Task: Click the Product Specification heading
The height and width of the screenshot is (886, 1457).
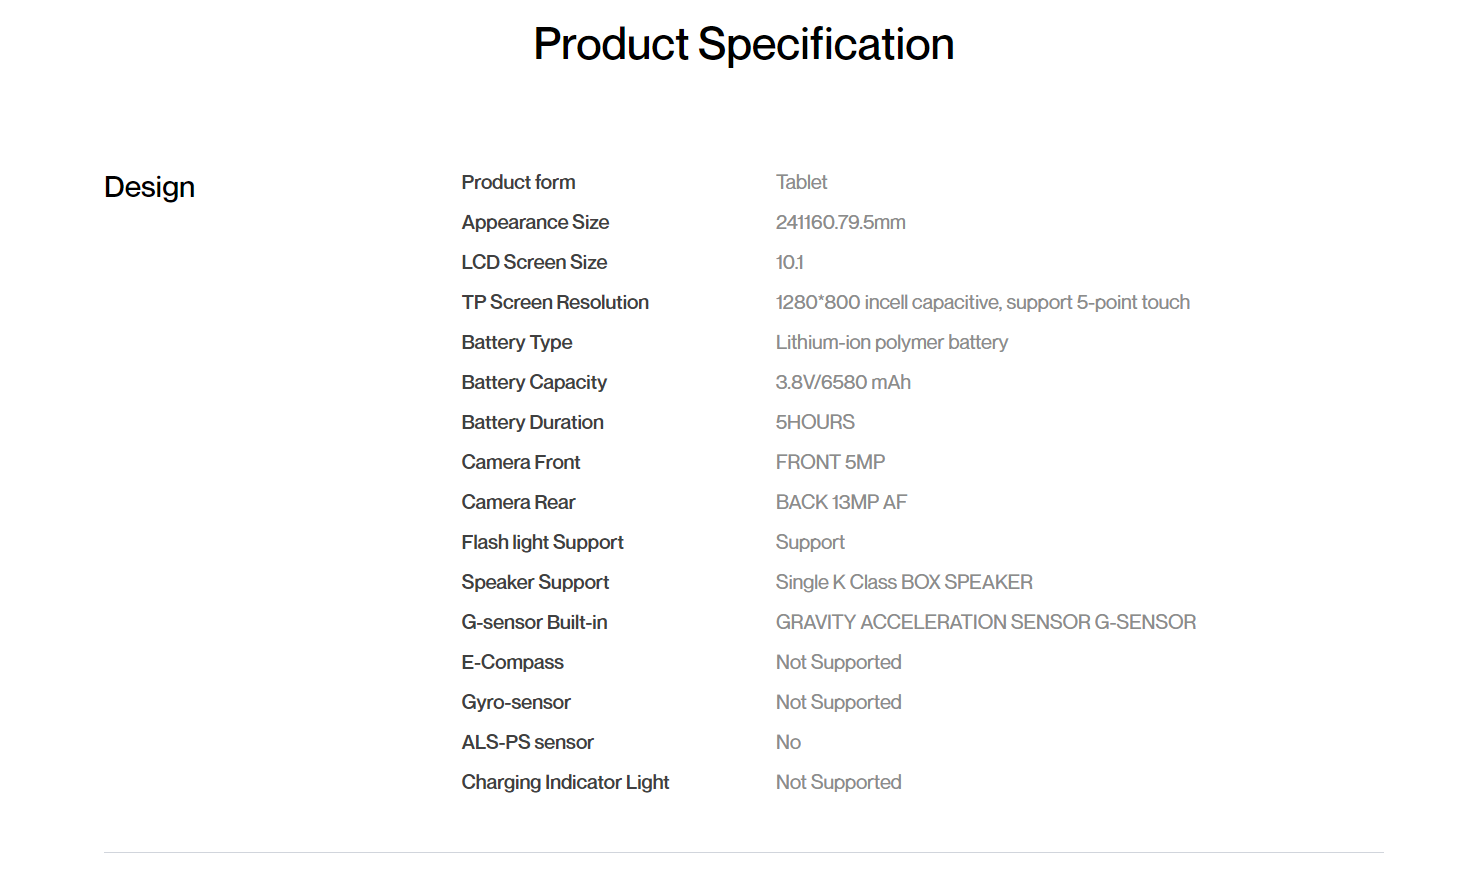Action: (x=743, y=45)
